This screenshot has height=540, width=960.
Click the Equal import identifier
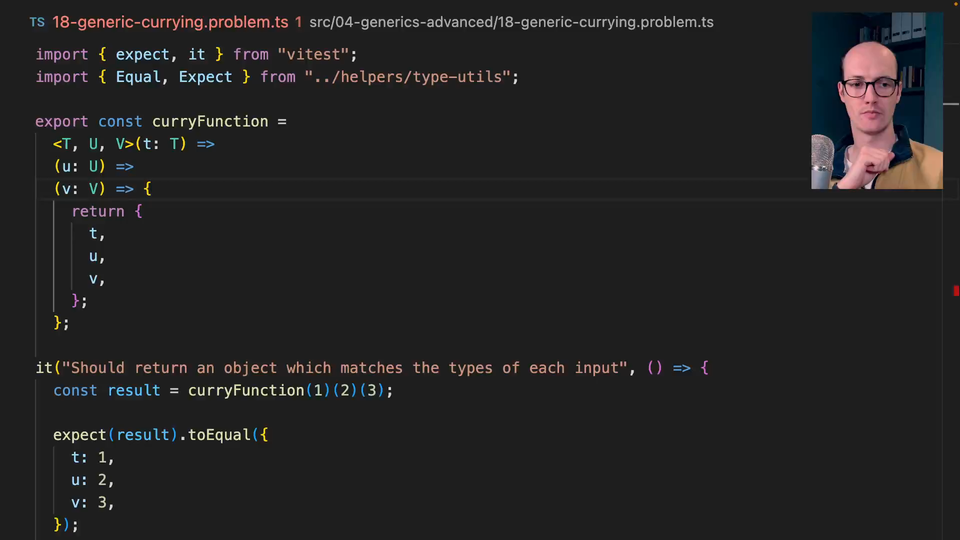(138, 77)
